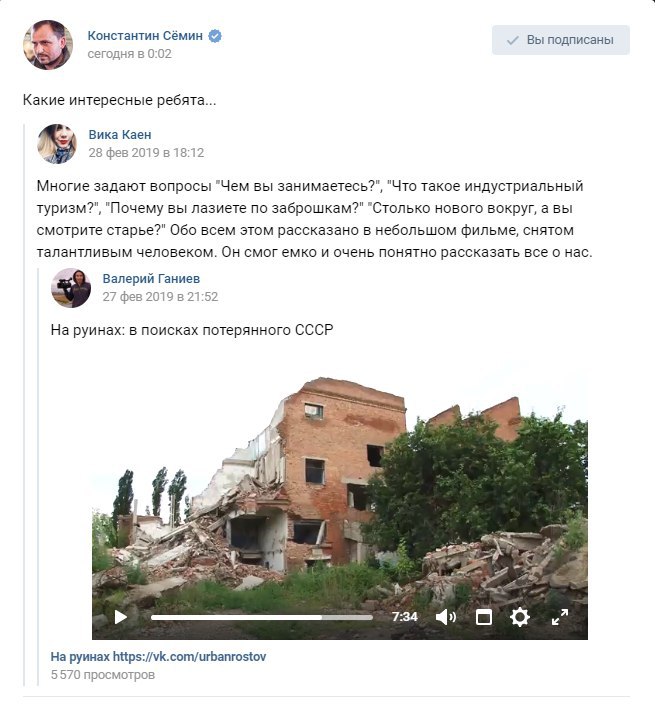Viewport: 655px width, 706px height.
Task: Open the Вика Каен profile link
Action: tap(120, 135)
